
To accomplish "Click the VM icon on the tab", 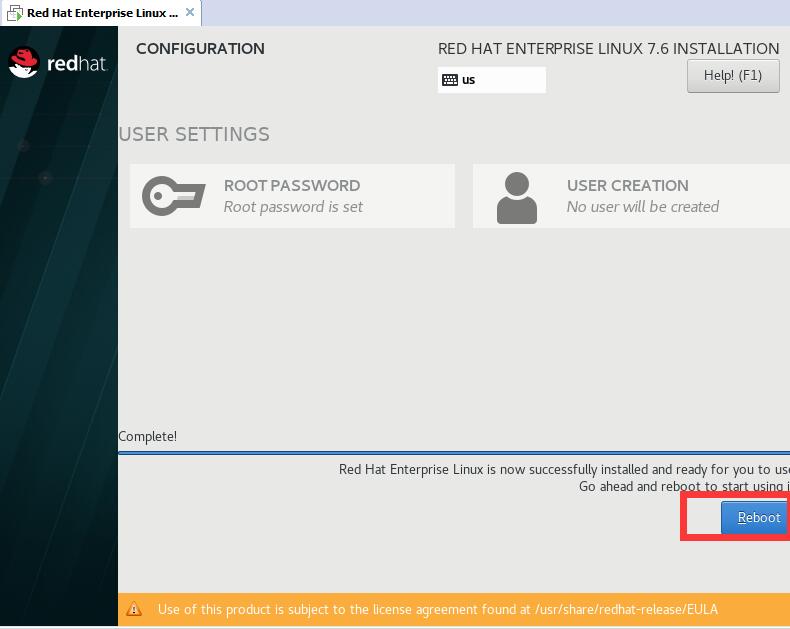I will 15,13.
